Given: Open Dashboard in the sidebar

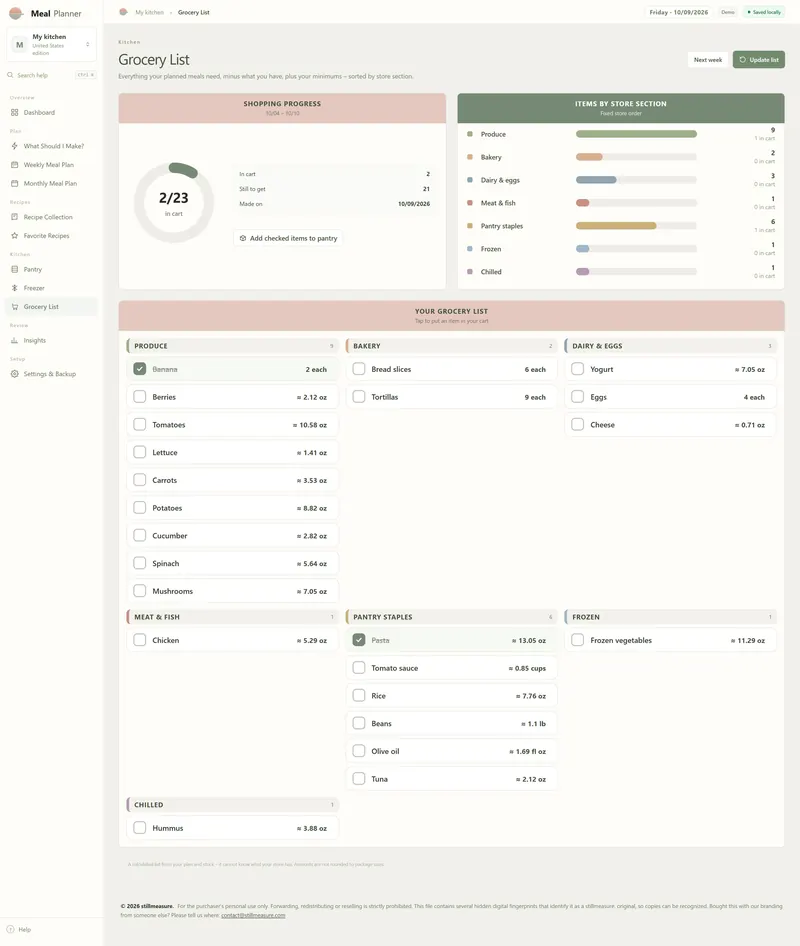Looking at the screenshot, I should 51,112.
